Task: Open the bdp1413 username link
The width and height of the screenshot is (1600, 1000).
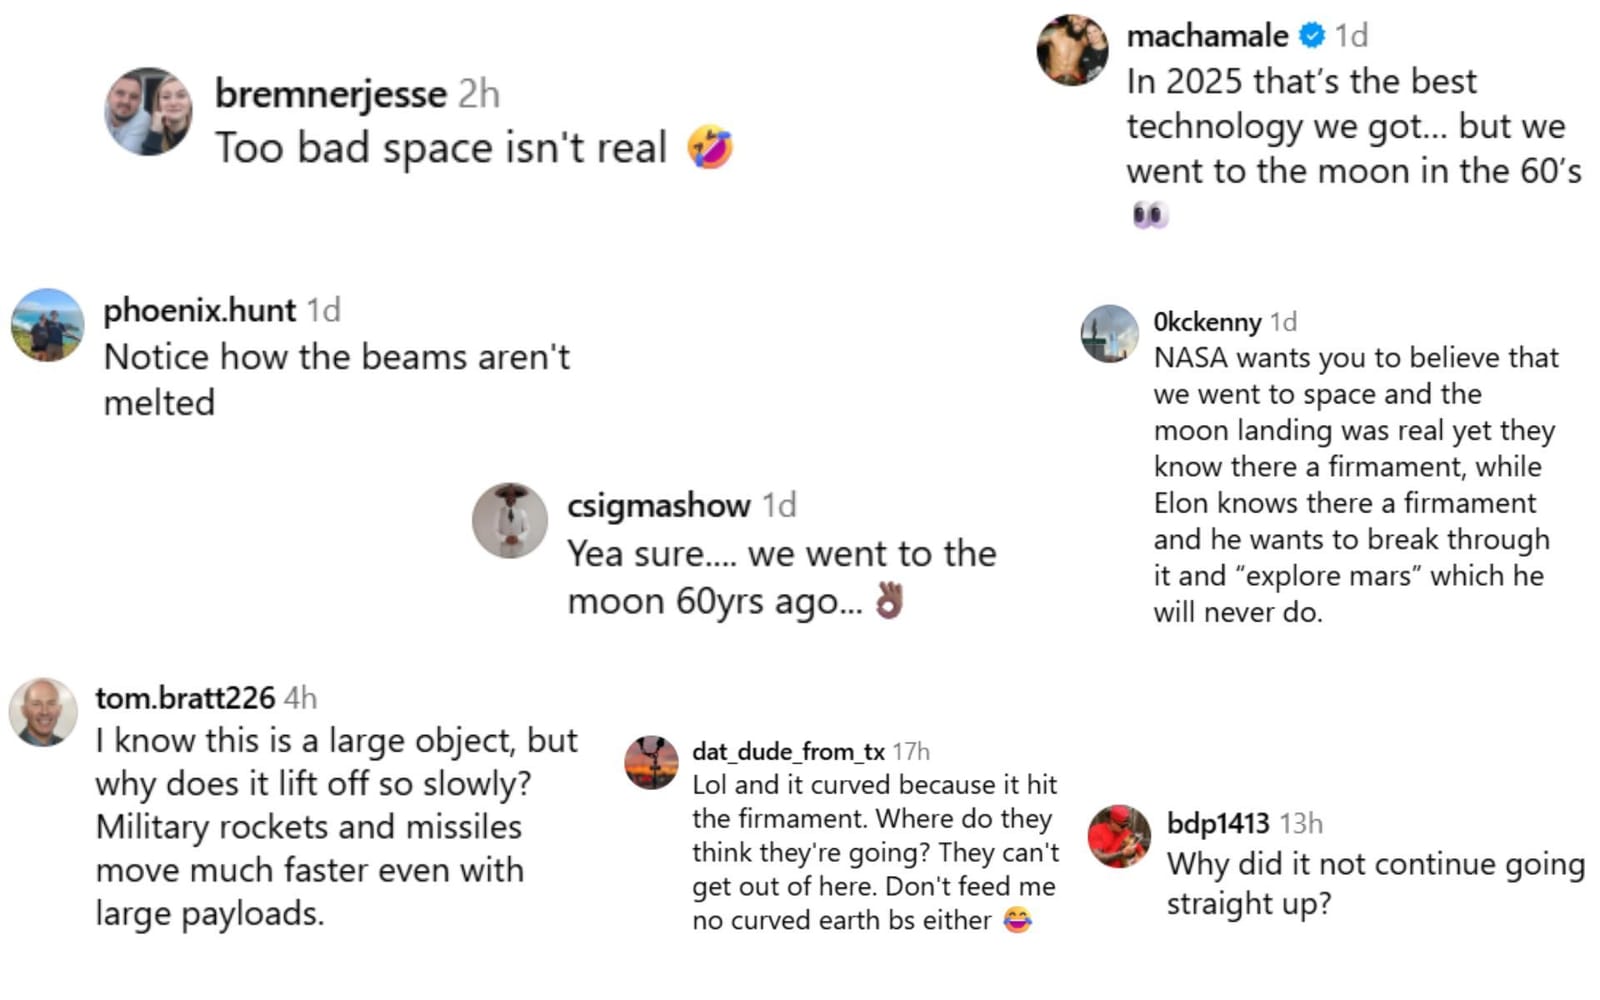Action: tap(1217, 823)
